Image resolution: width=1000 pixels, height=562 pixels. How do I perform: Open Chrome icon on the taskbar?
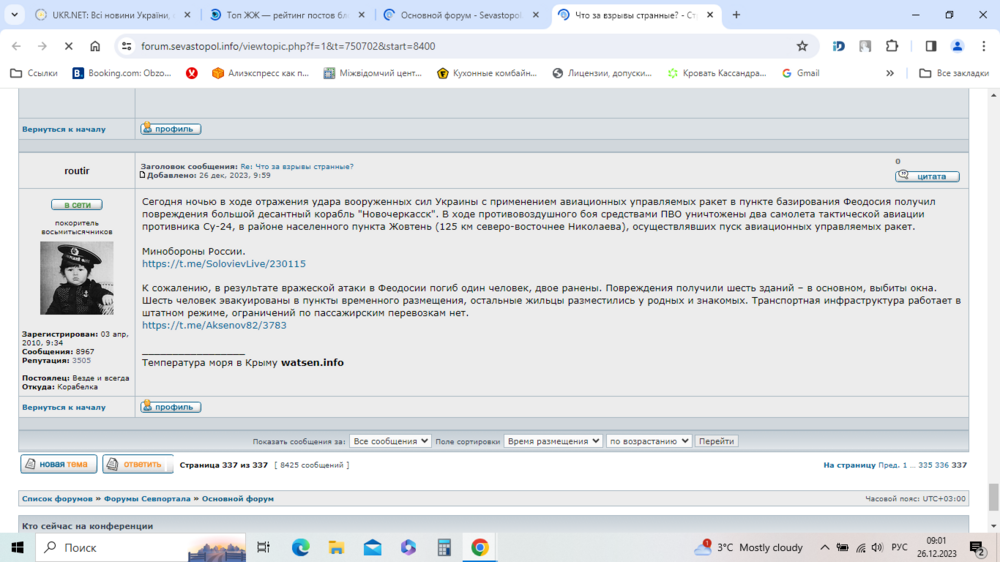coord(480,547)
